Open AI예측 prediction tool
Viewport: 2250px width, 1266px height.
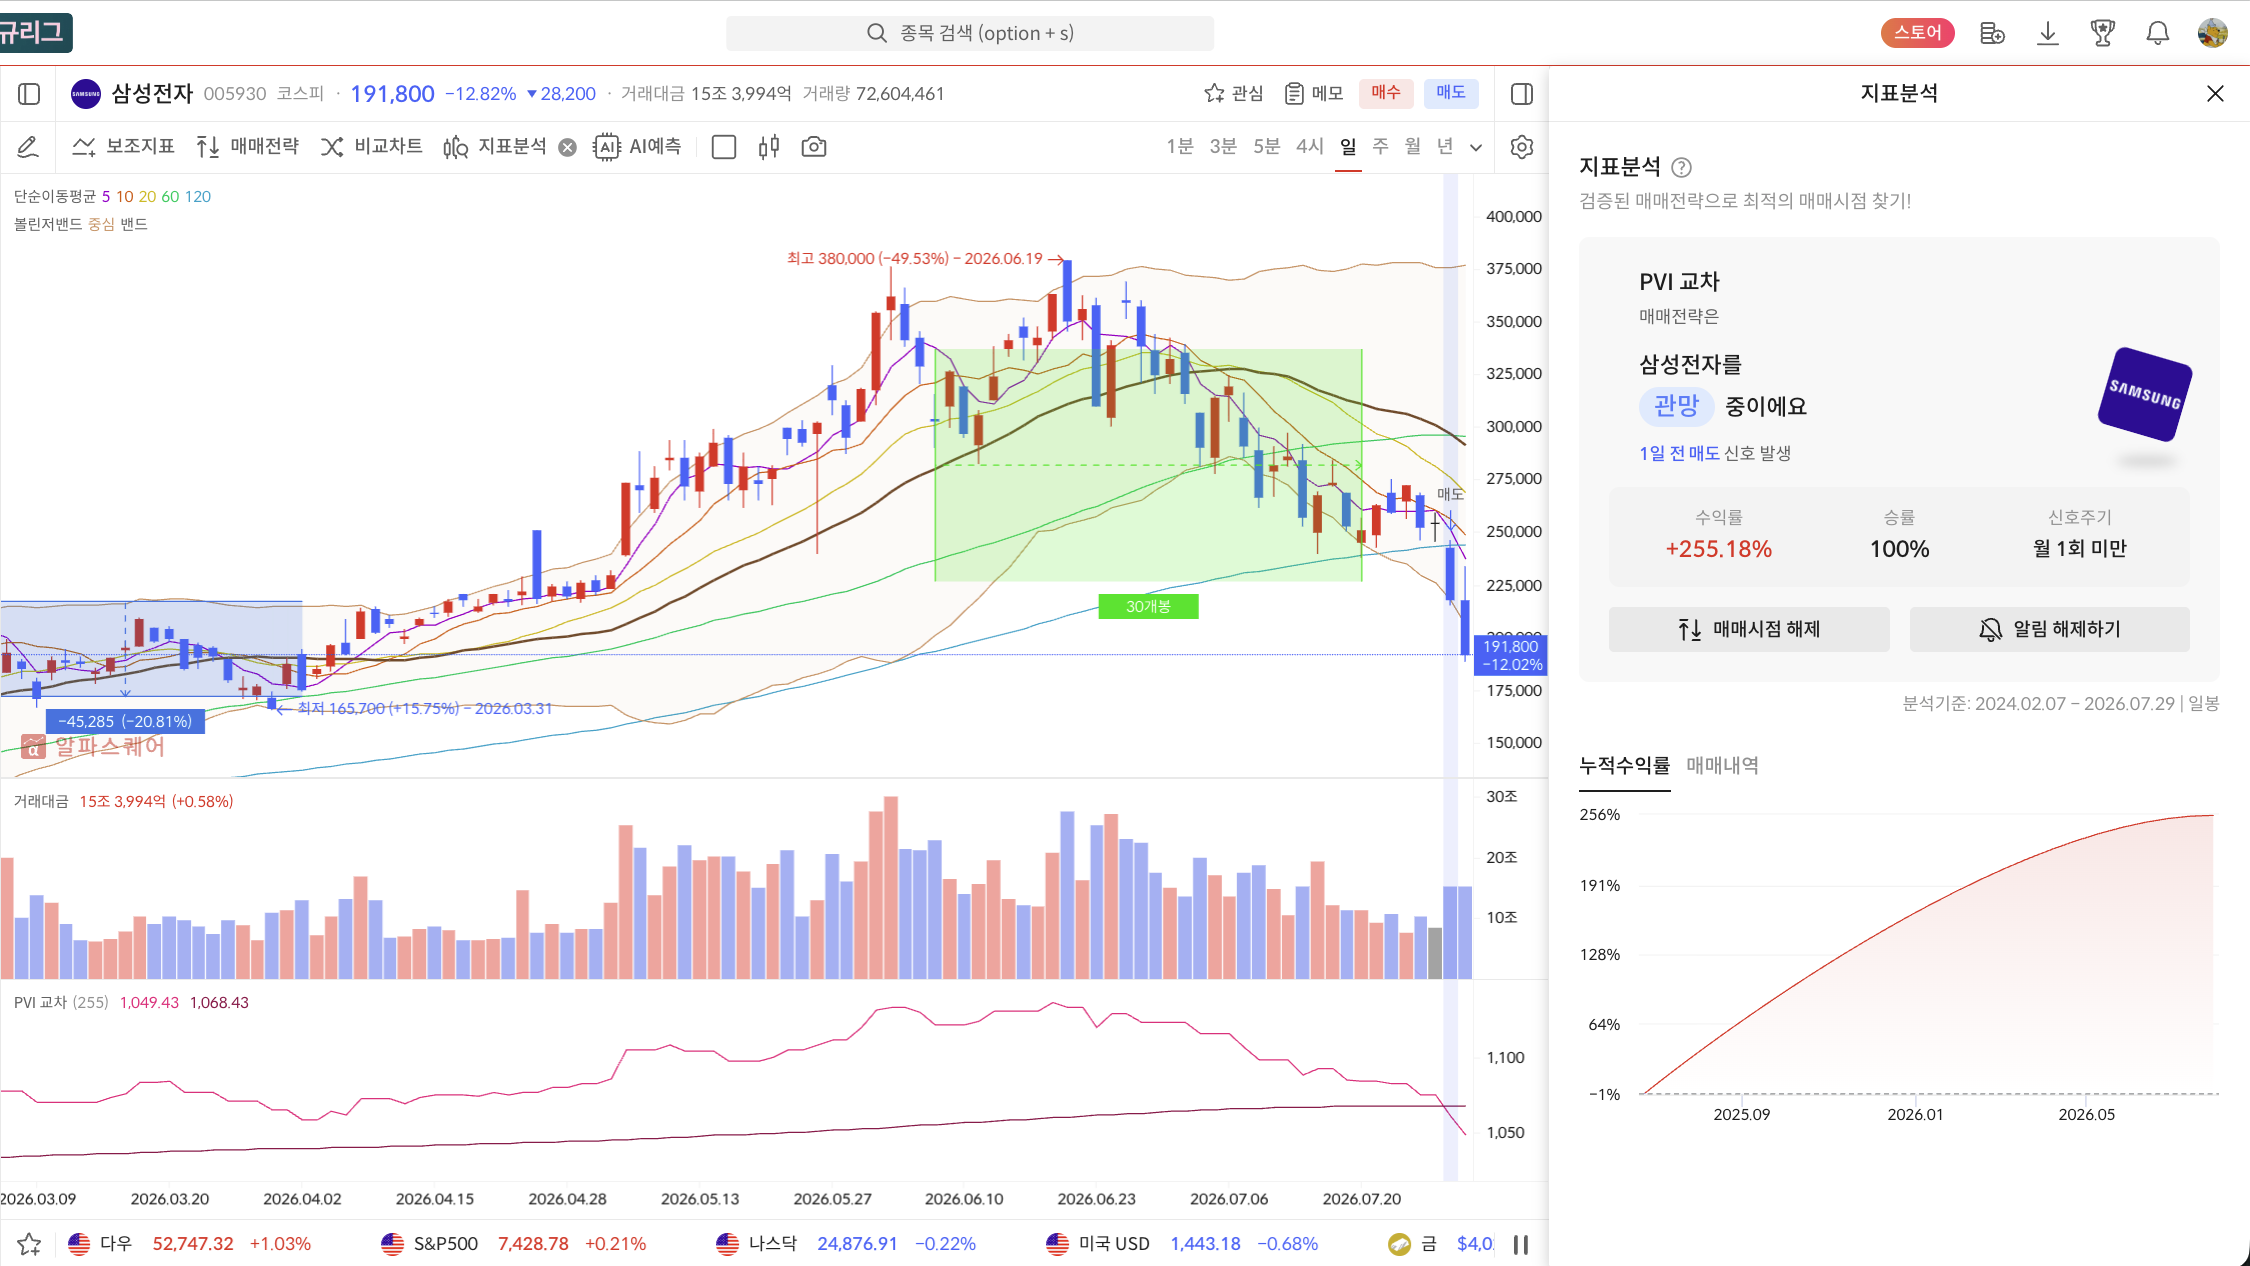pyautogui.click(x=637, y=147)
